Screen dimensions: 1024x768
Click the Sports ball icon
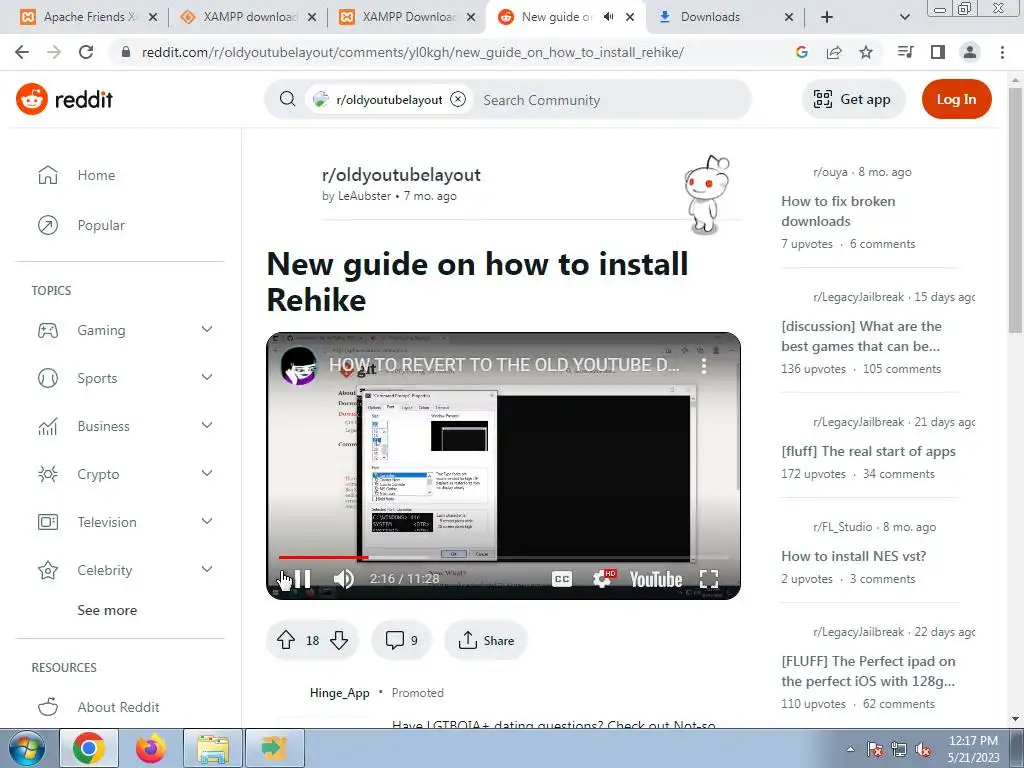point(48,378)
